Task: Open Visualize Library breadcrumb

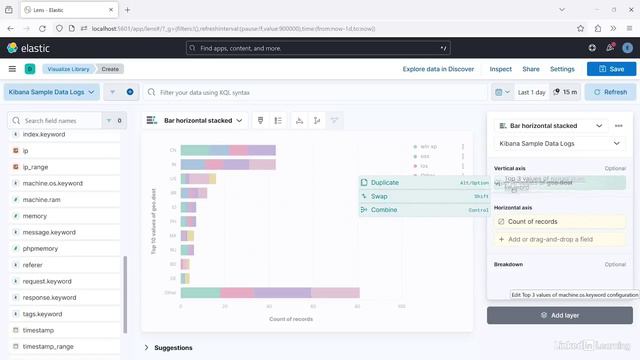Action: click(x=68, y=69)
